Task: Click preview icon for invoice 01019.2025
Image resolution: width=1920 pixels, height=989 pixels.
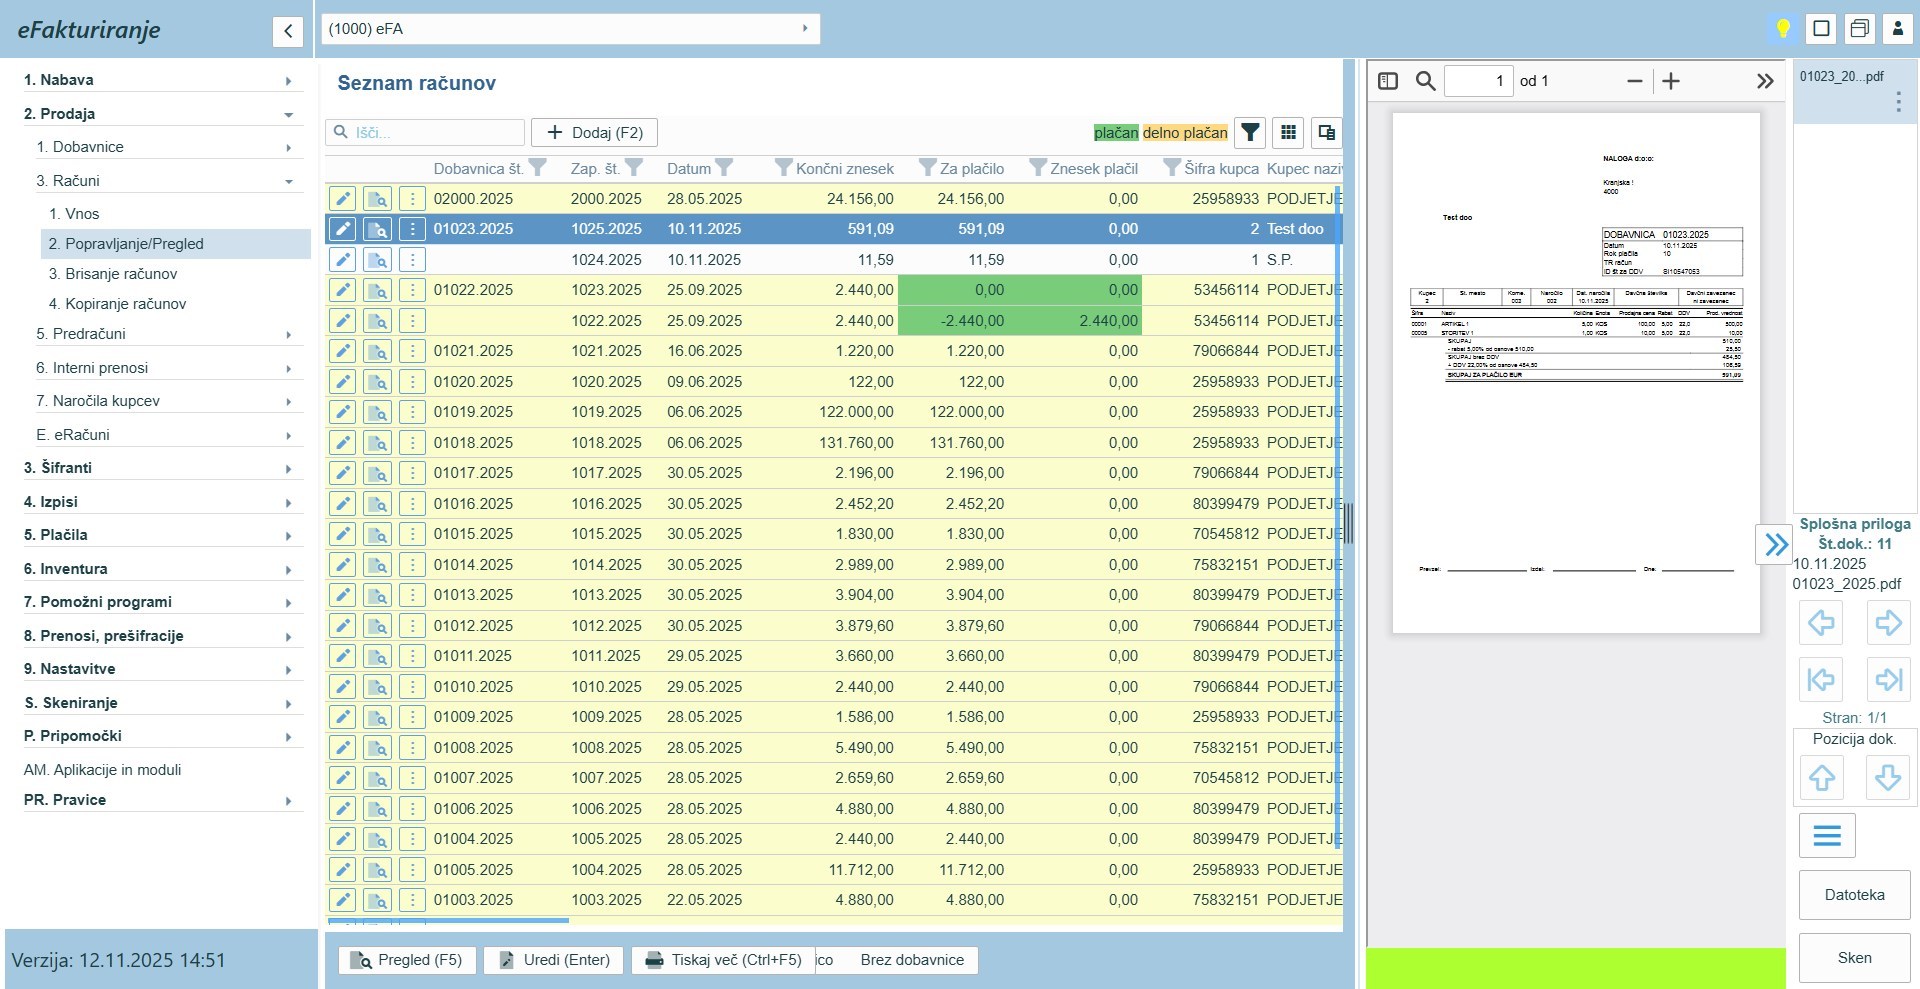Action: tap(377, 412)
